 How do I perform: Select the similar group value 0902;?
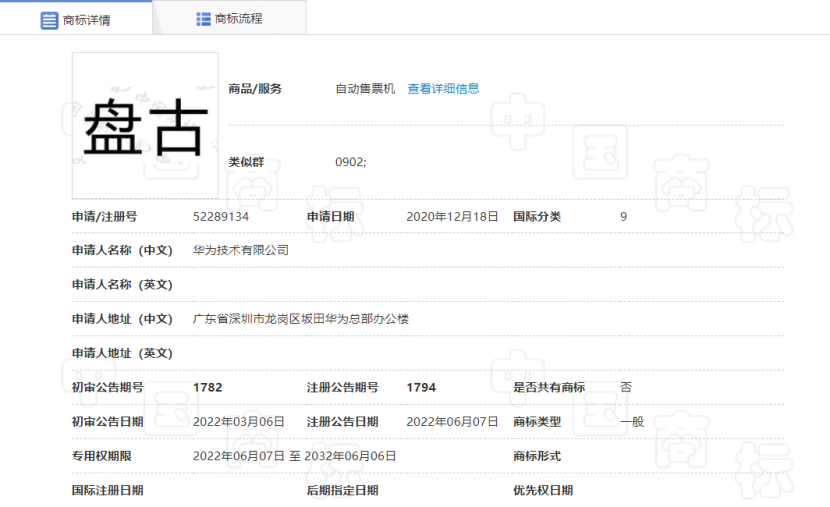pyautogui.click(x=350, y=162)
